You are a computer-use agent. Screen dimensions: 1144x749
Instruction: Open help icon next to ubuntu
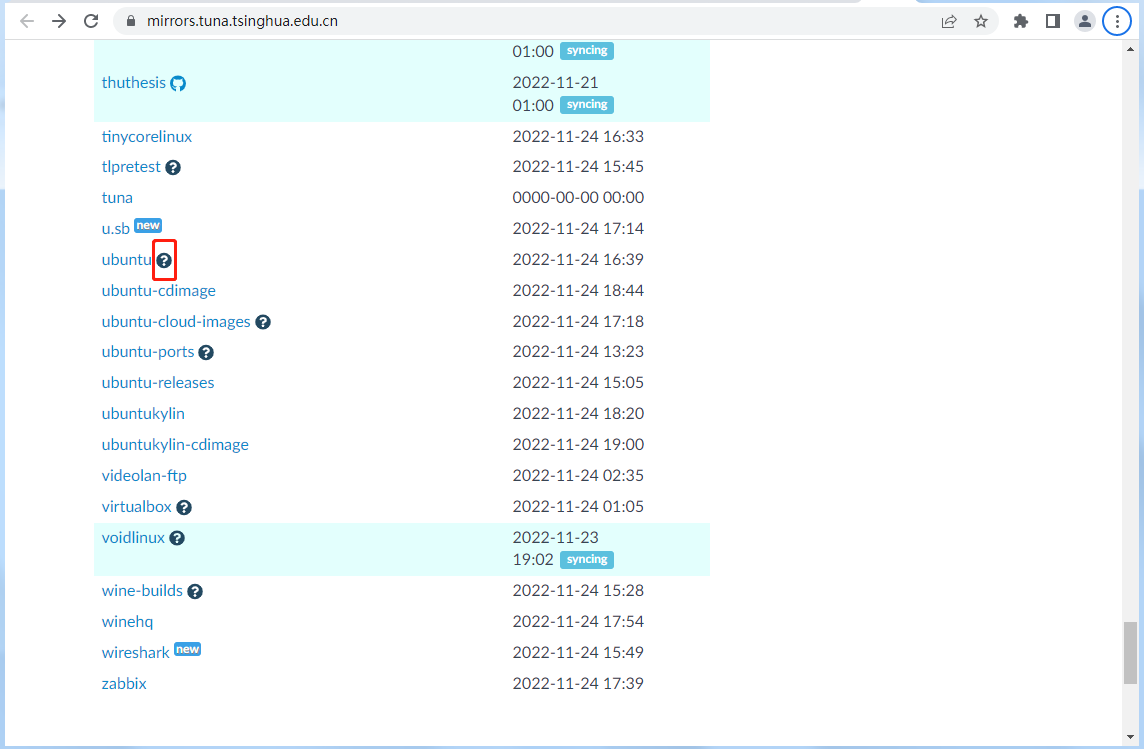pyautogui.click(x=164, y=260)
